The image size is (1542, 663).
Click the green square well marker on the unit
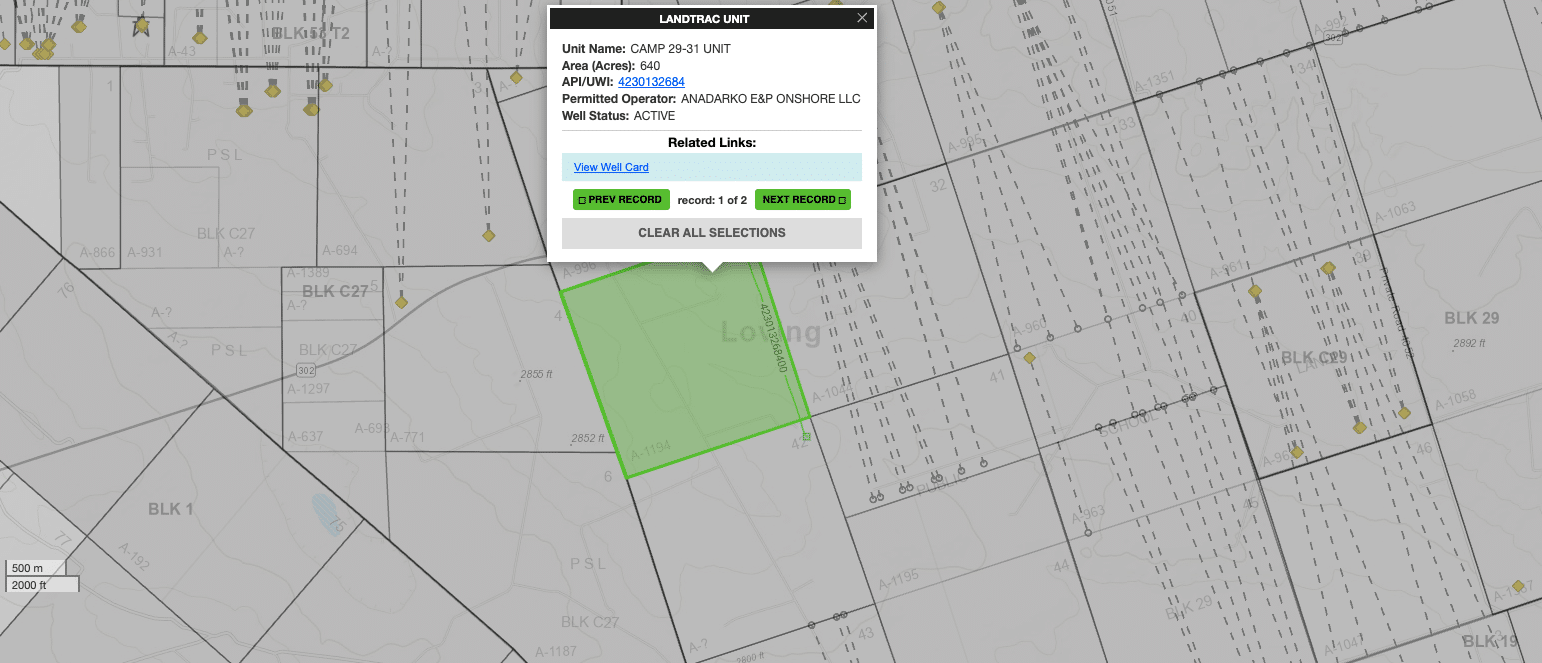click(x=806, y=437)
